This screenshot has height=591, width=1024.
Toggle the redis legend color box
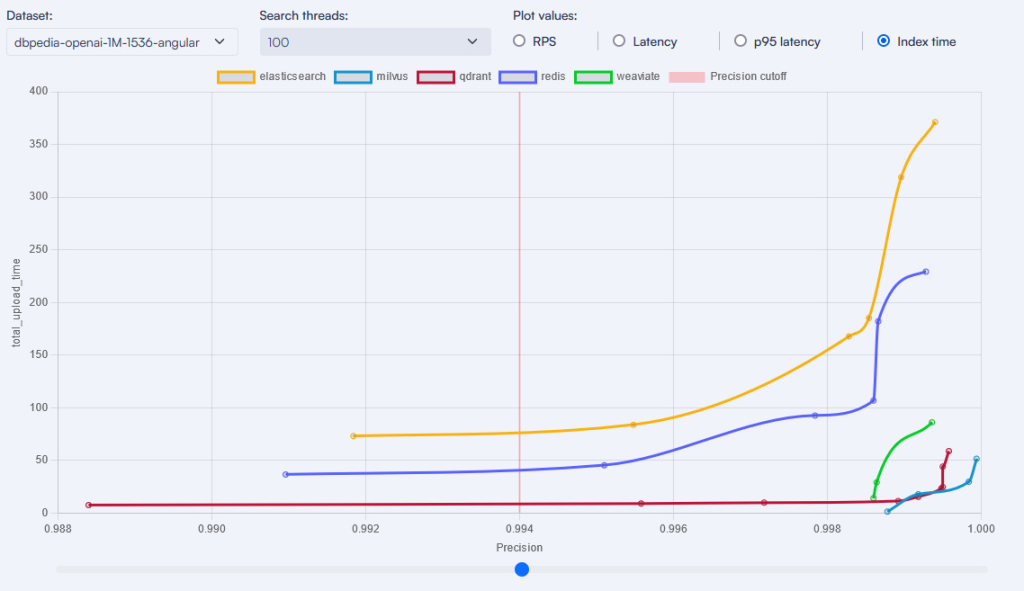click(x=518, y=76)
